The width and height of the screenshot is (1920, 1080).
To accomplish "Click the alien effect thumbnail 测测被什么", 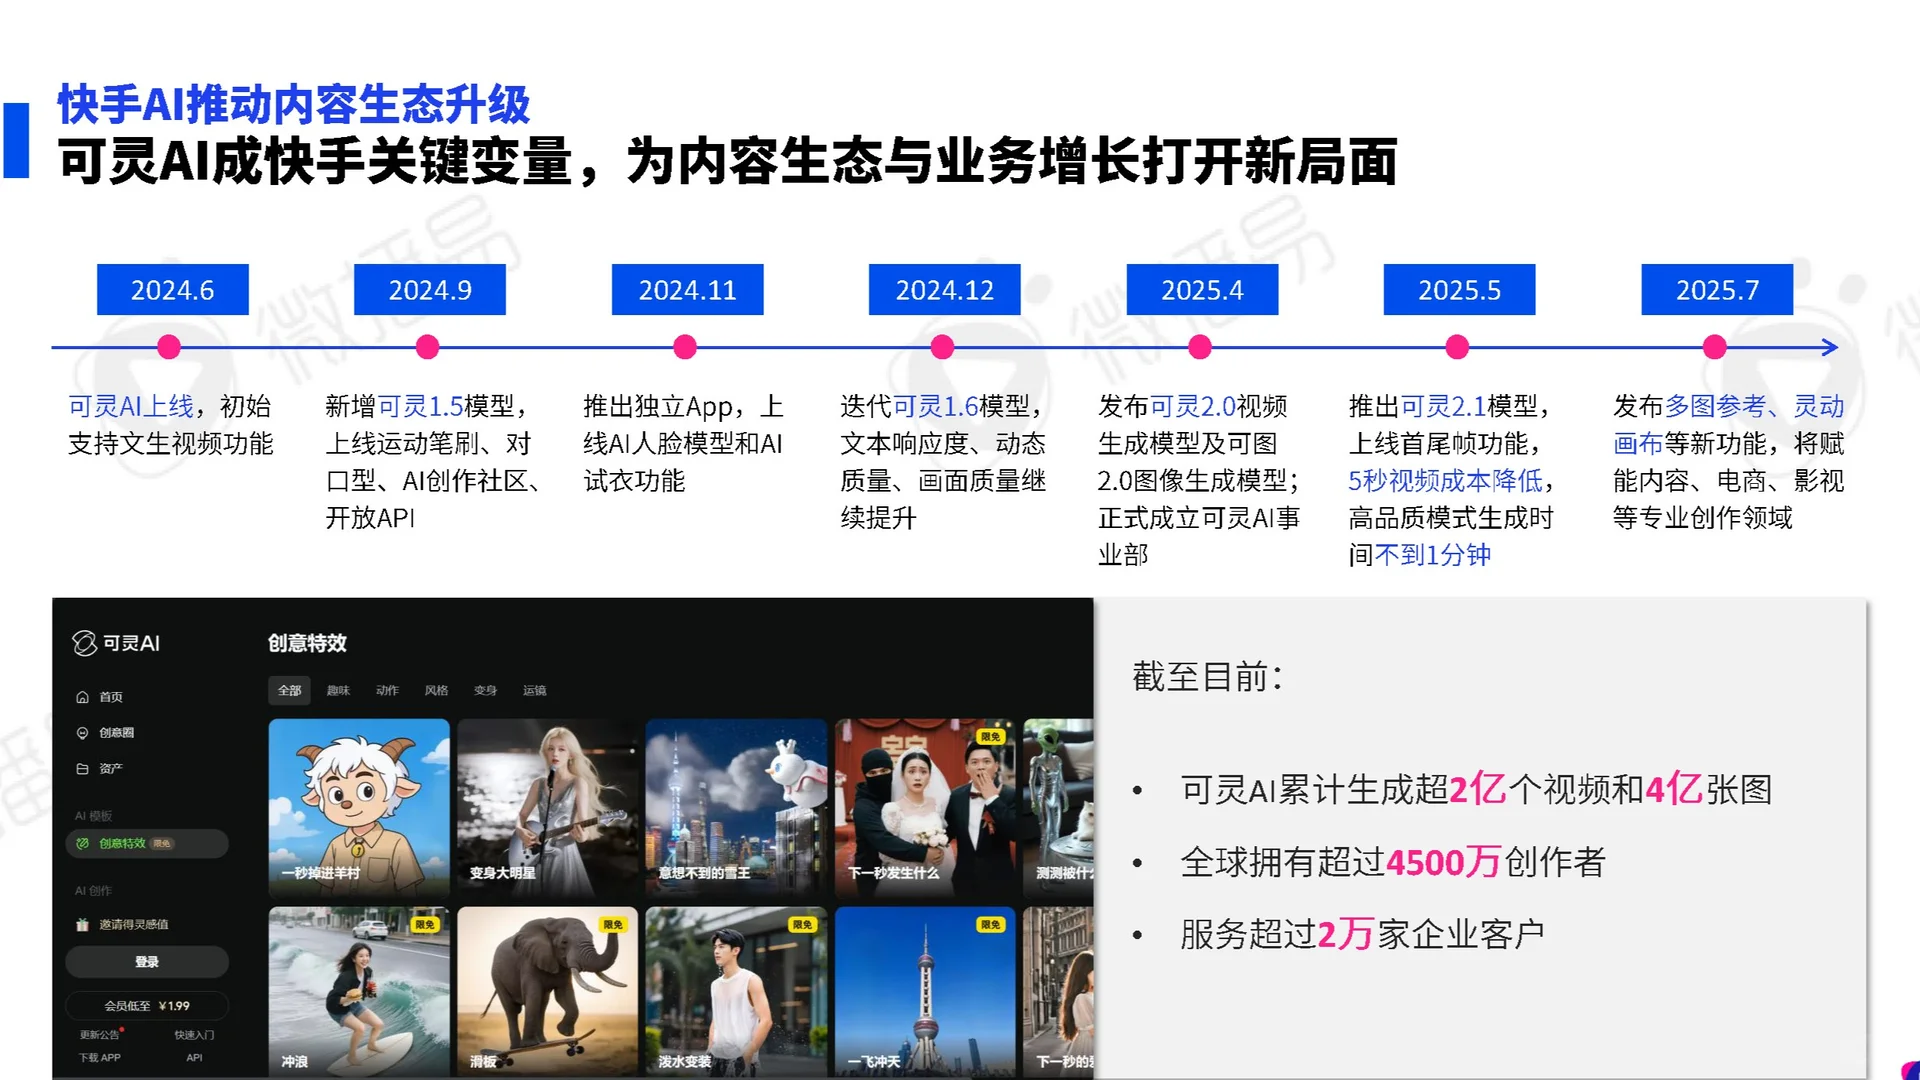I will pyautogui.click(x=1058, y=807).
